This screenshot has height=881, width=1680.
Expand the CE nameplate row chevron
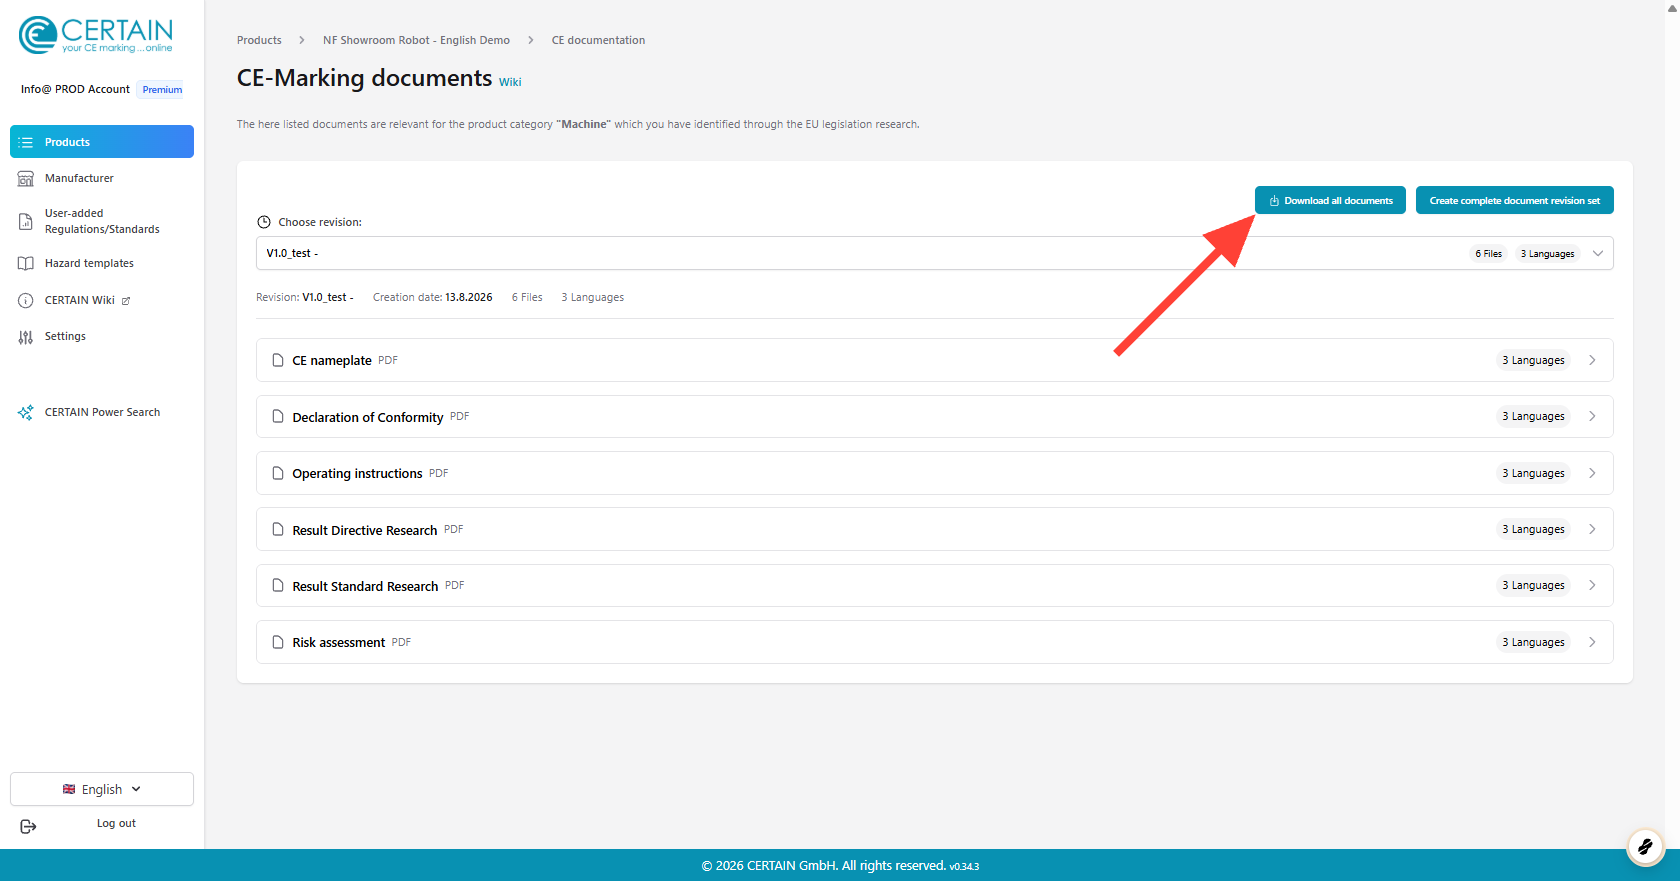[x=1592, y=360]
